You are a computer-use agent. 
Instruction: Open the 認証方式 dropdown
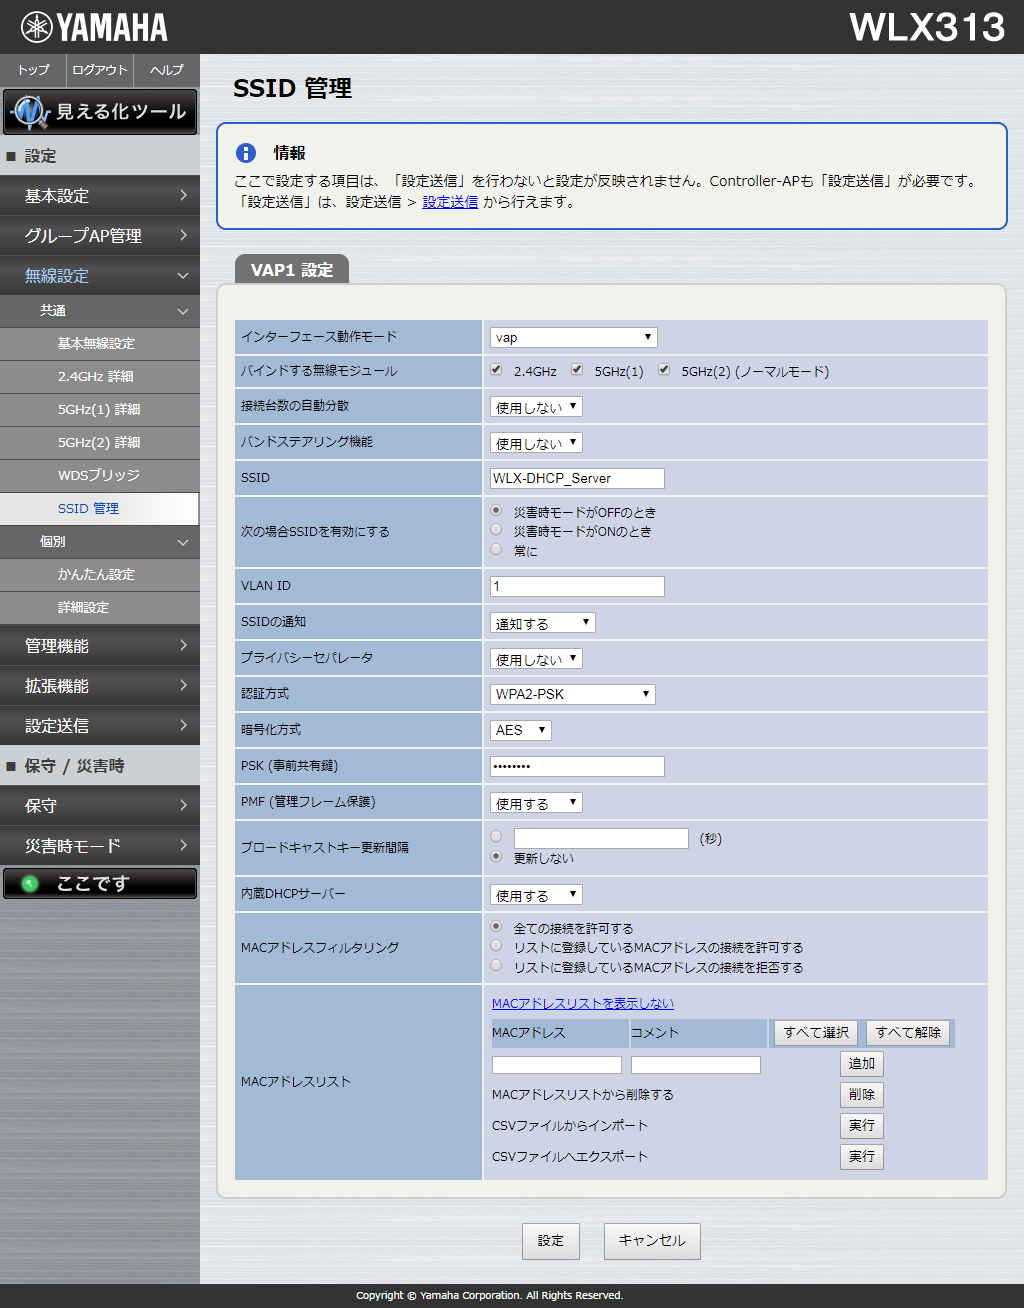pos(572,693)
